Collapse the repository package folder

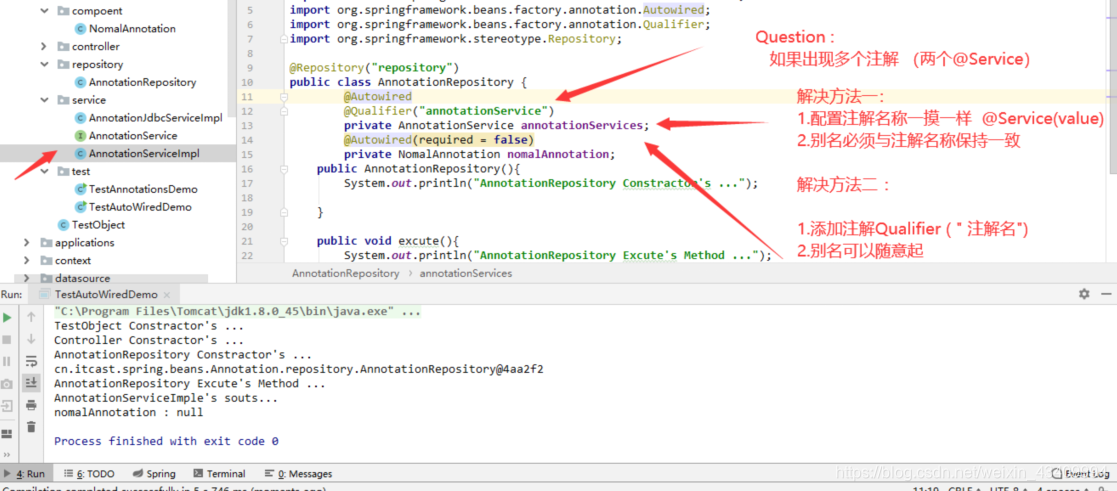click(45, 64)
